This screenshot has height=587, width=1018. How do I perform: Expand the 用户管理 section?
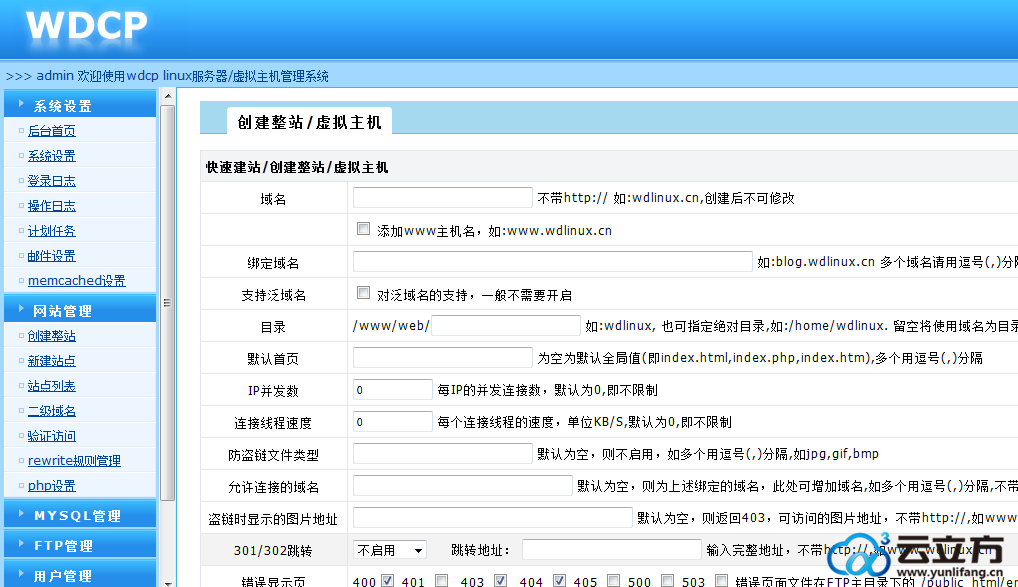click(80, 575)
